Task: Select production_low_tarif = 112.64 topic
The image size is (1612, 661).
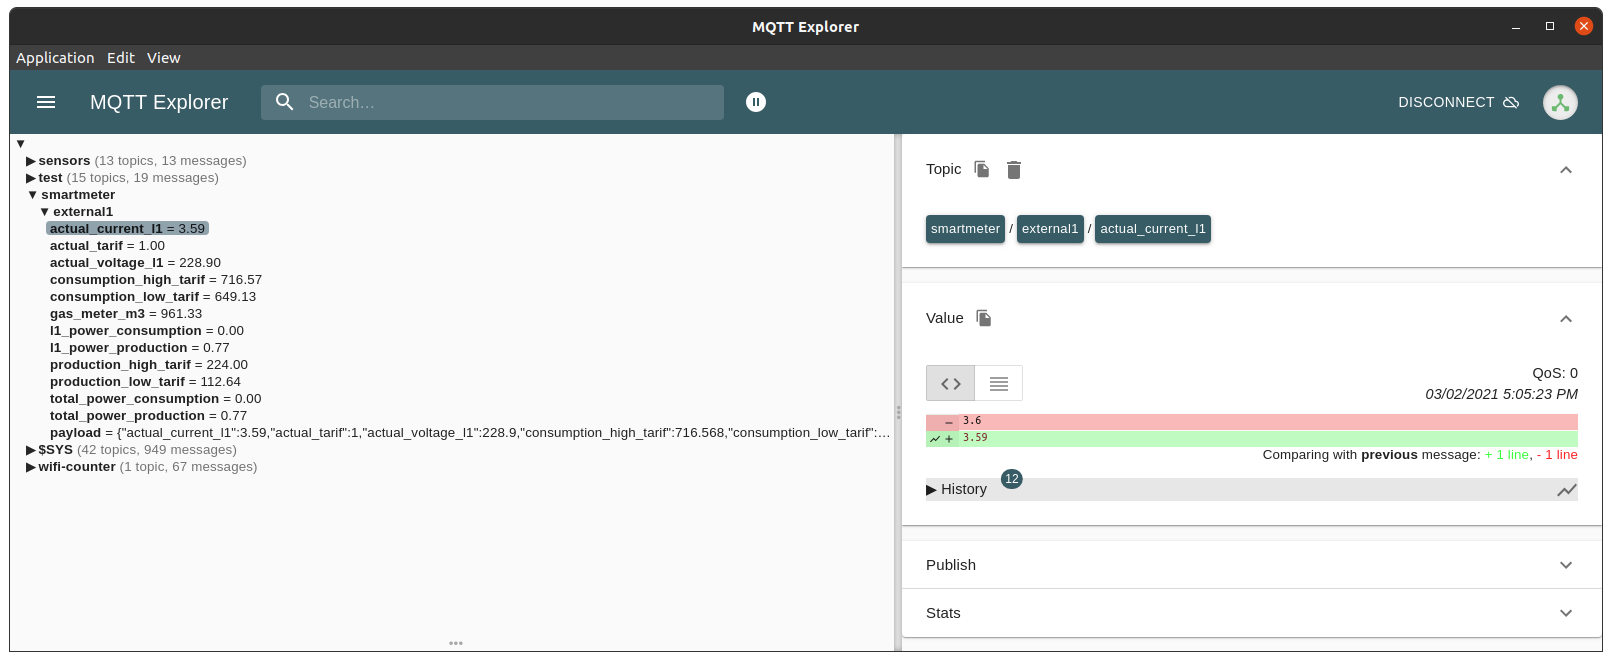Action: [145, 382]
